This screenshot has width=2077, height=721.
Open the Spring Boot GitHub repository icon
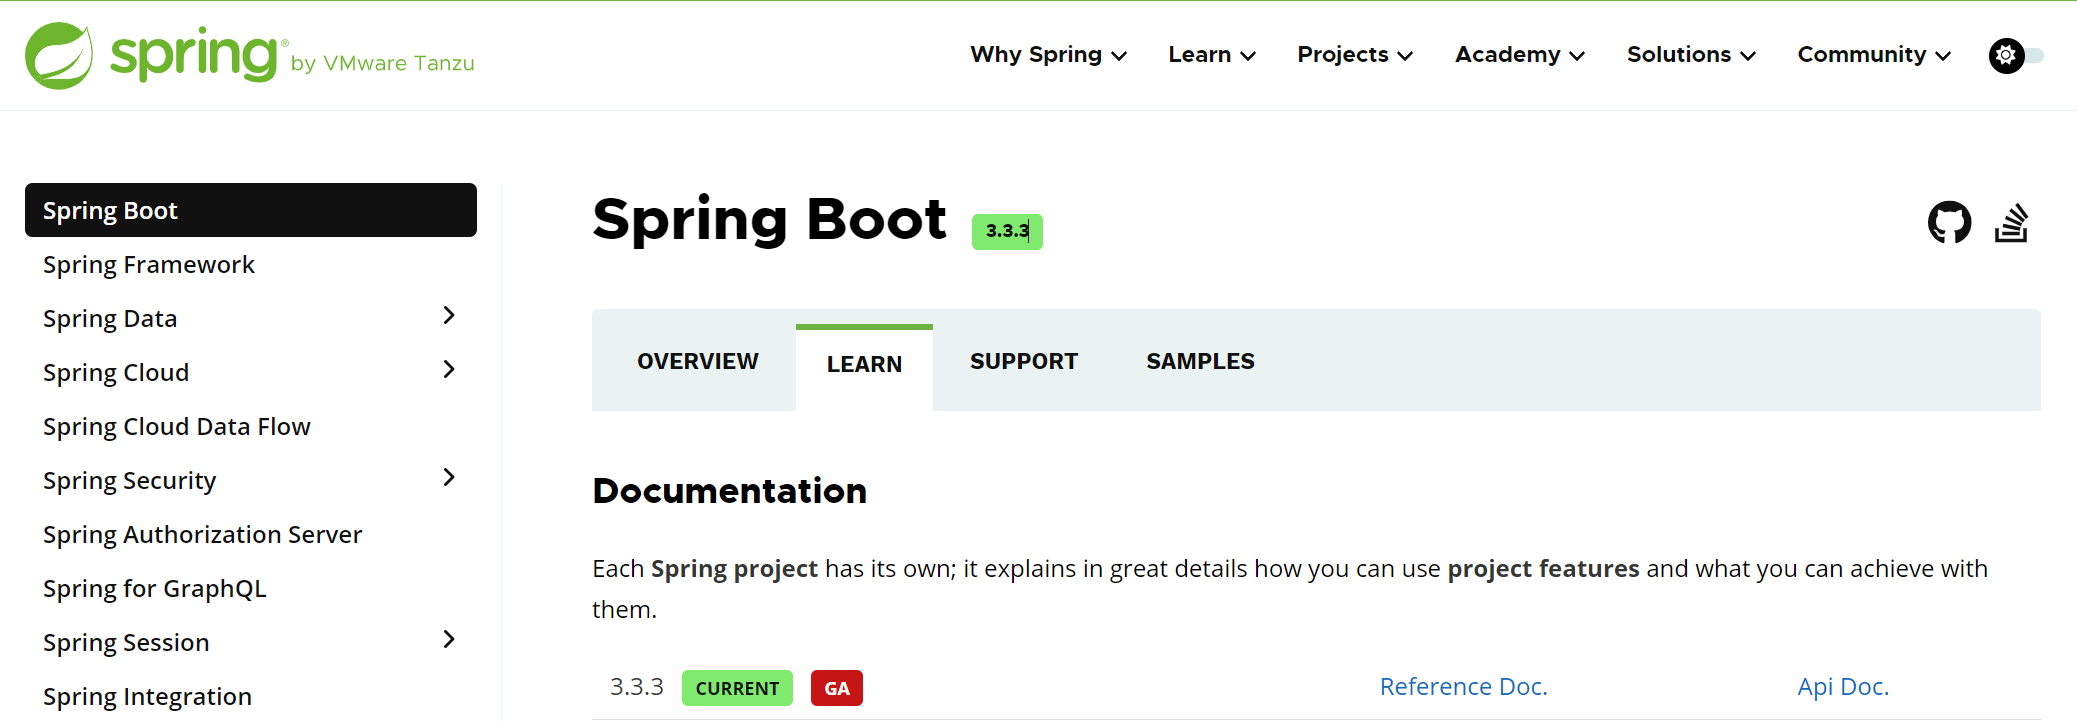(1949, 222)
